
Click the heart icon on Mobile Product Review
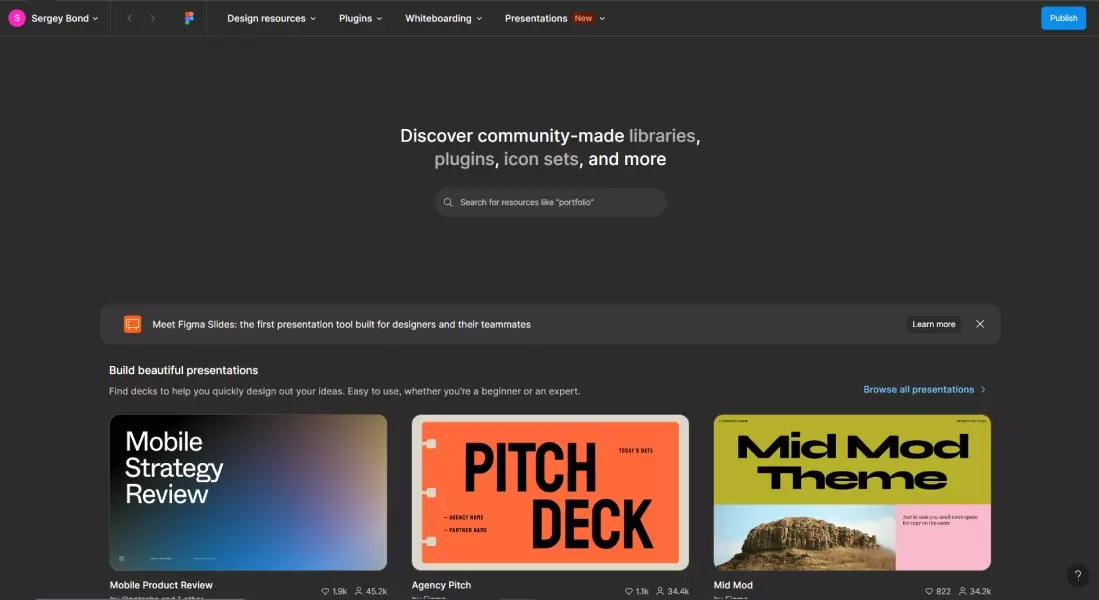point(325,592)
